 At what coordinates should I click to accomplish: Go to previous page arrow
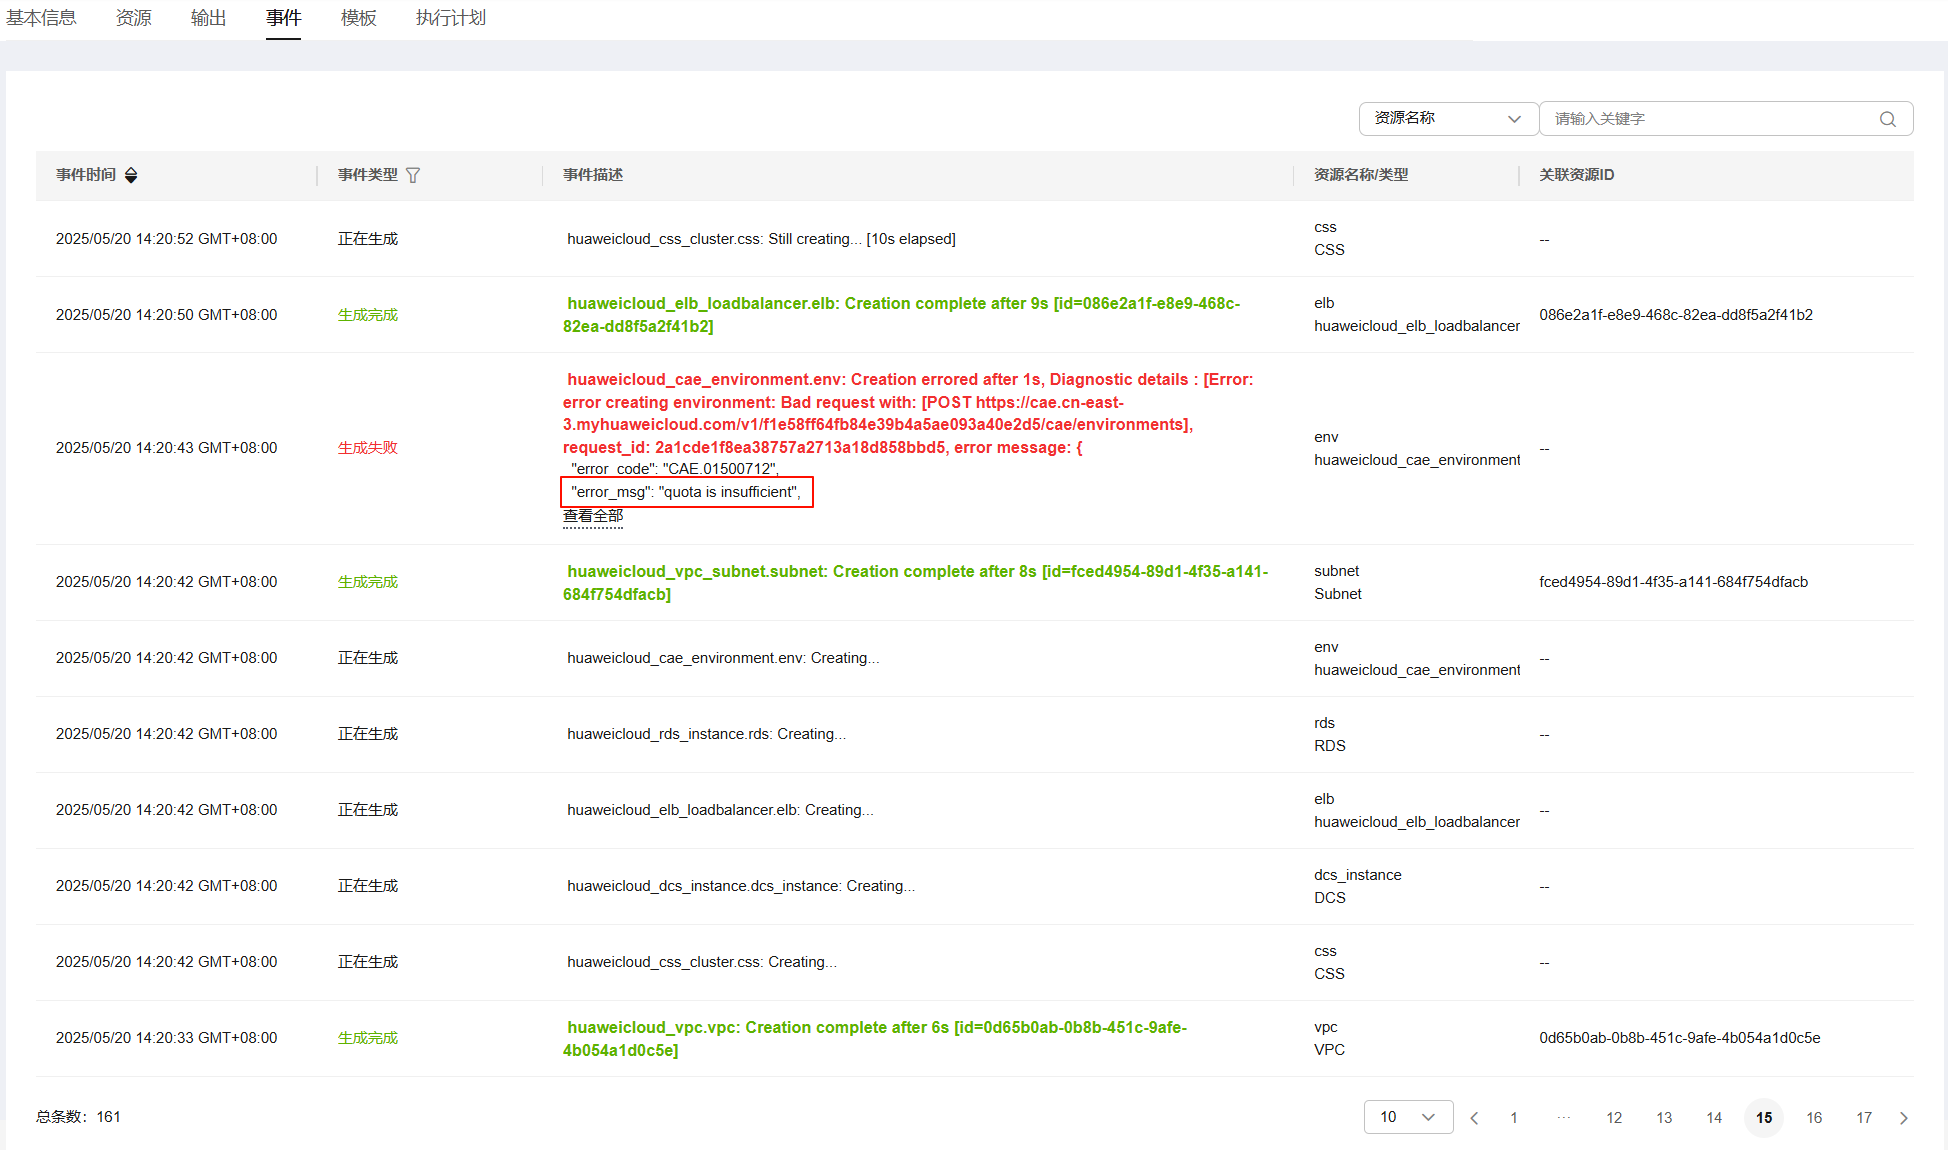point(1474,1118)
